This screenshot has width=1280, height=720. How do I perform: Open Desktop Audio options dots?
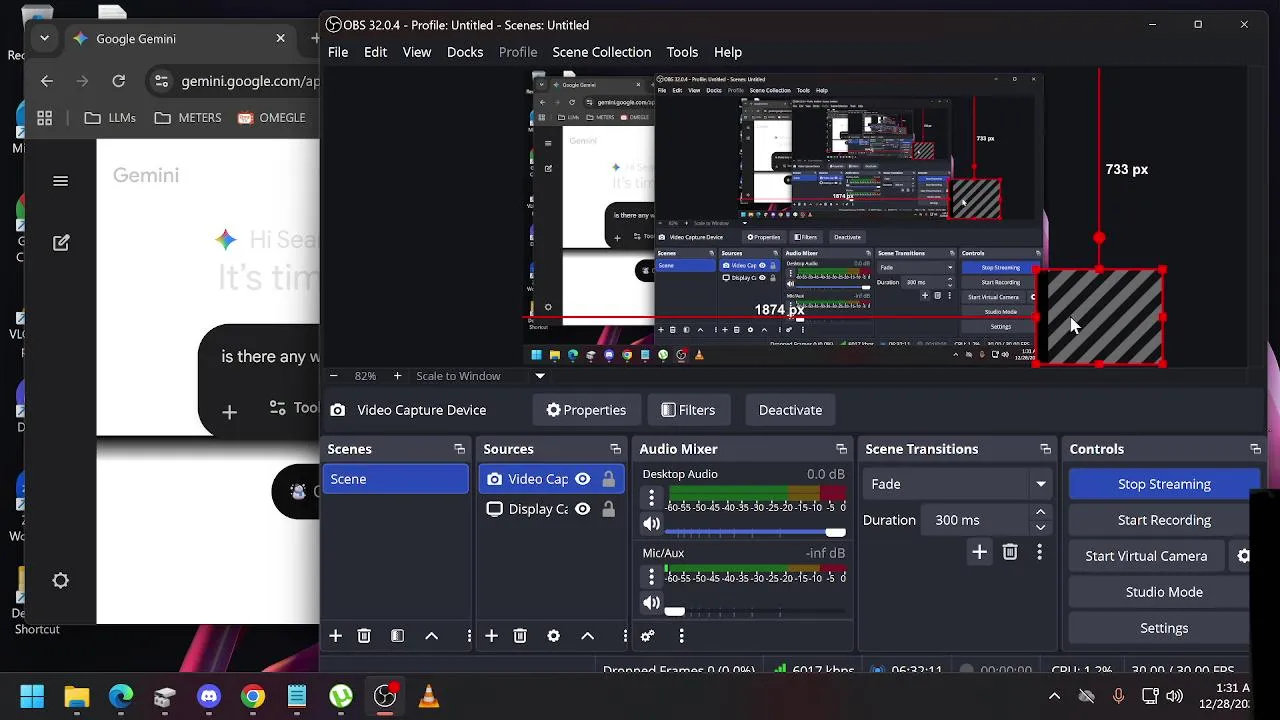[652, 497]
